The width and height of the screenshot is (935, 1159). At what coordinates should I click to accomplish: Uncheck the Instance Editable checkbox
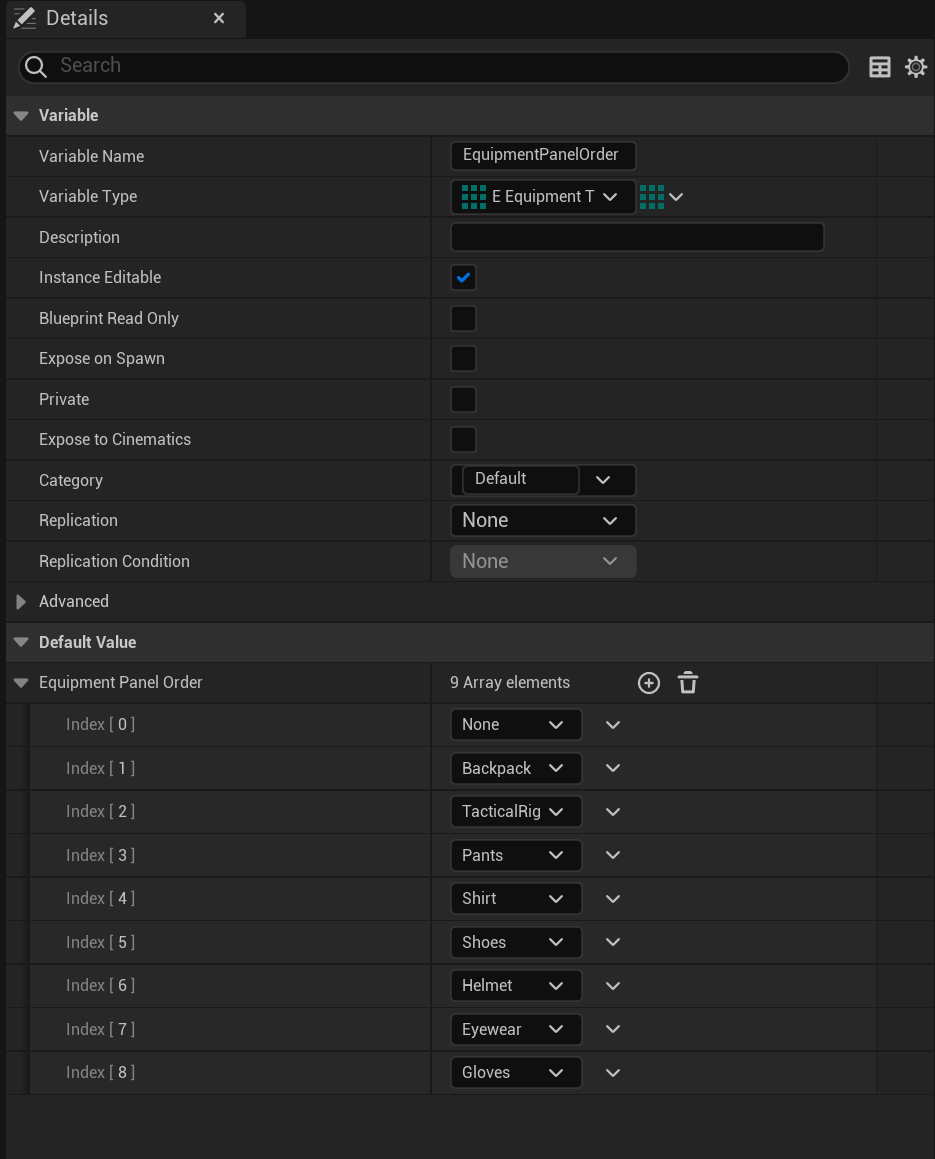pyautogui.click(x=463, y=278)
